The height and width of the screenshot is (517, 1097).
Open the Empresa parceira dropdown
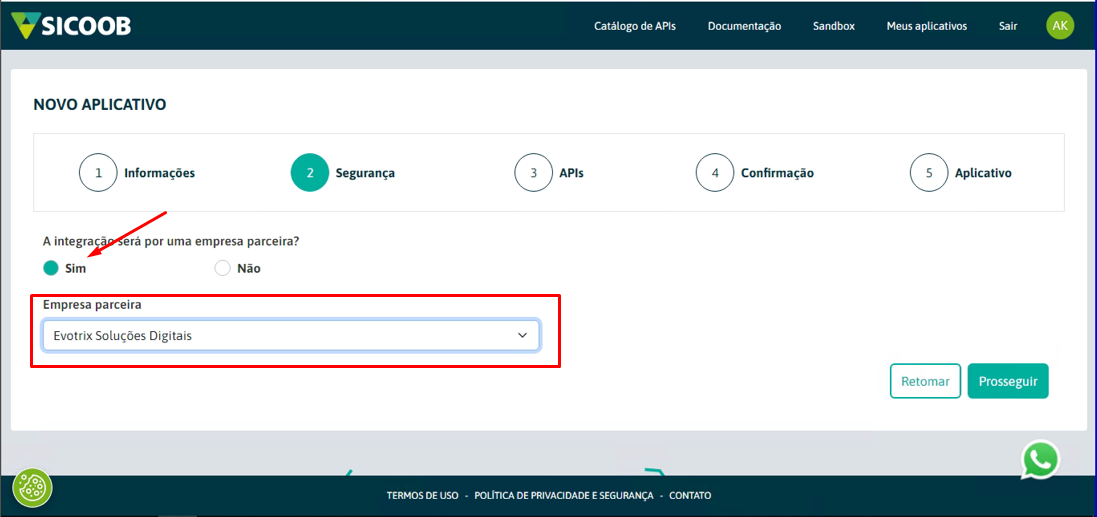click(x=290, y=336)
